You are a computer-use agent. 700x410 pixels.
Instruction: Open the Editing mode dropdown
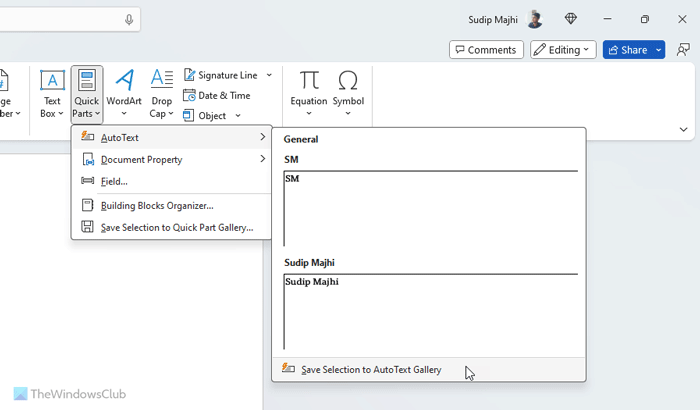coord(563,50)
